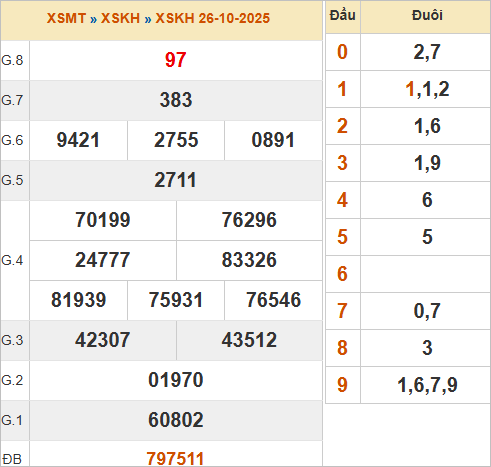Image resolution: width=491 pixels, height=467 pixels.
Task: Click tail values 2,7
Action: [427, 52]
